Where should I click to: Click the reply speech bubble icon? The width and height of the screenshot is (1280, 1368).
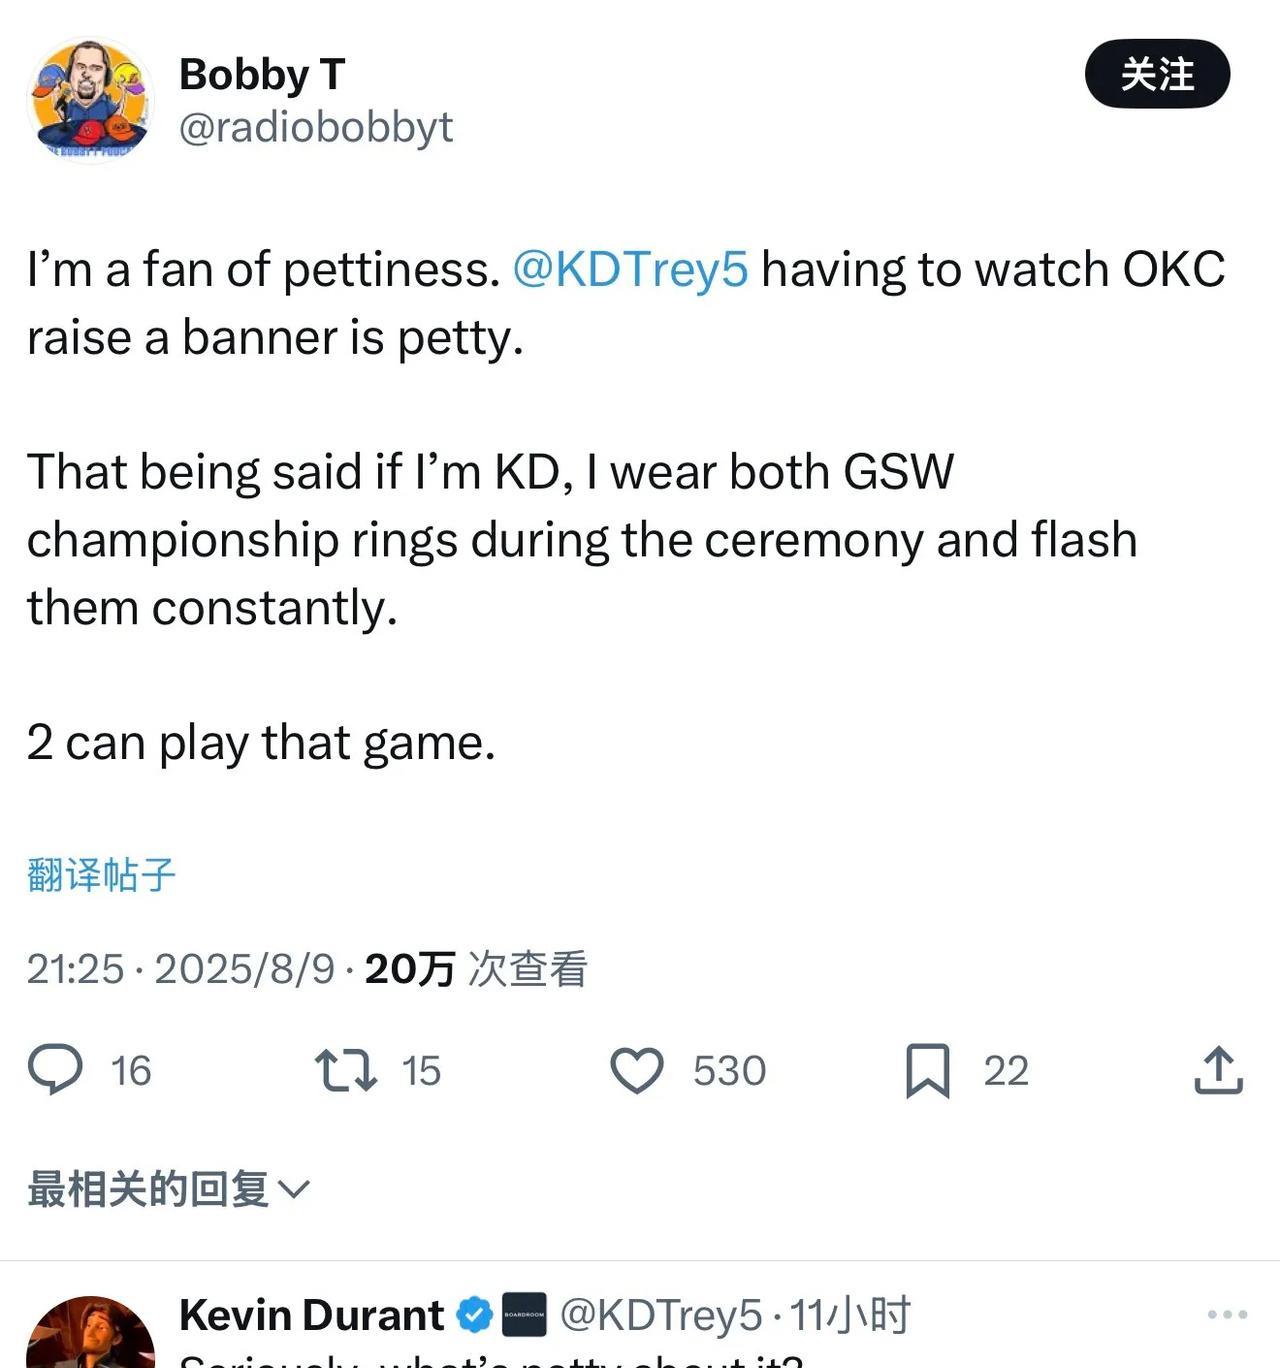55,1070
